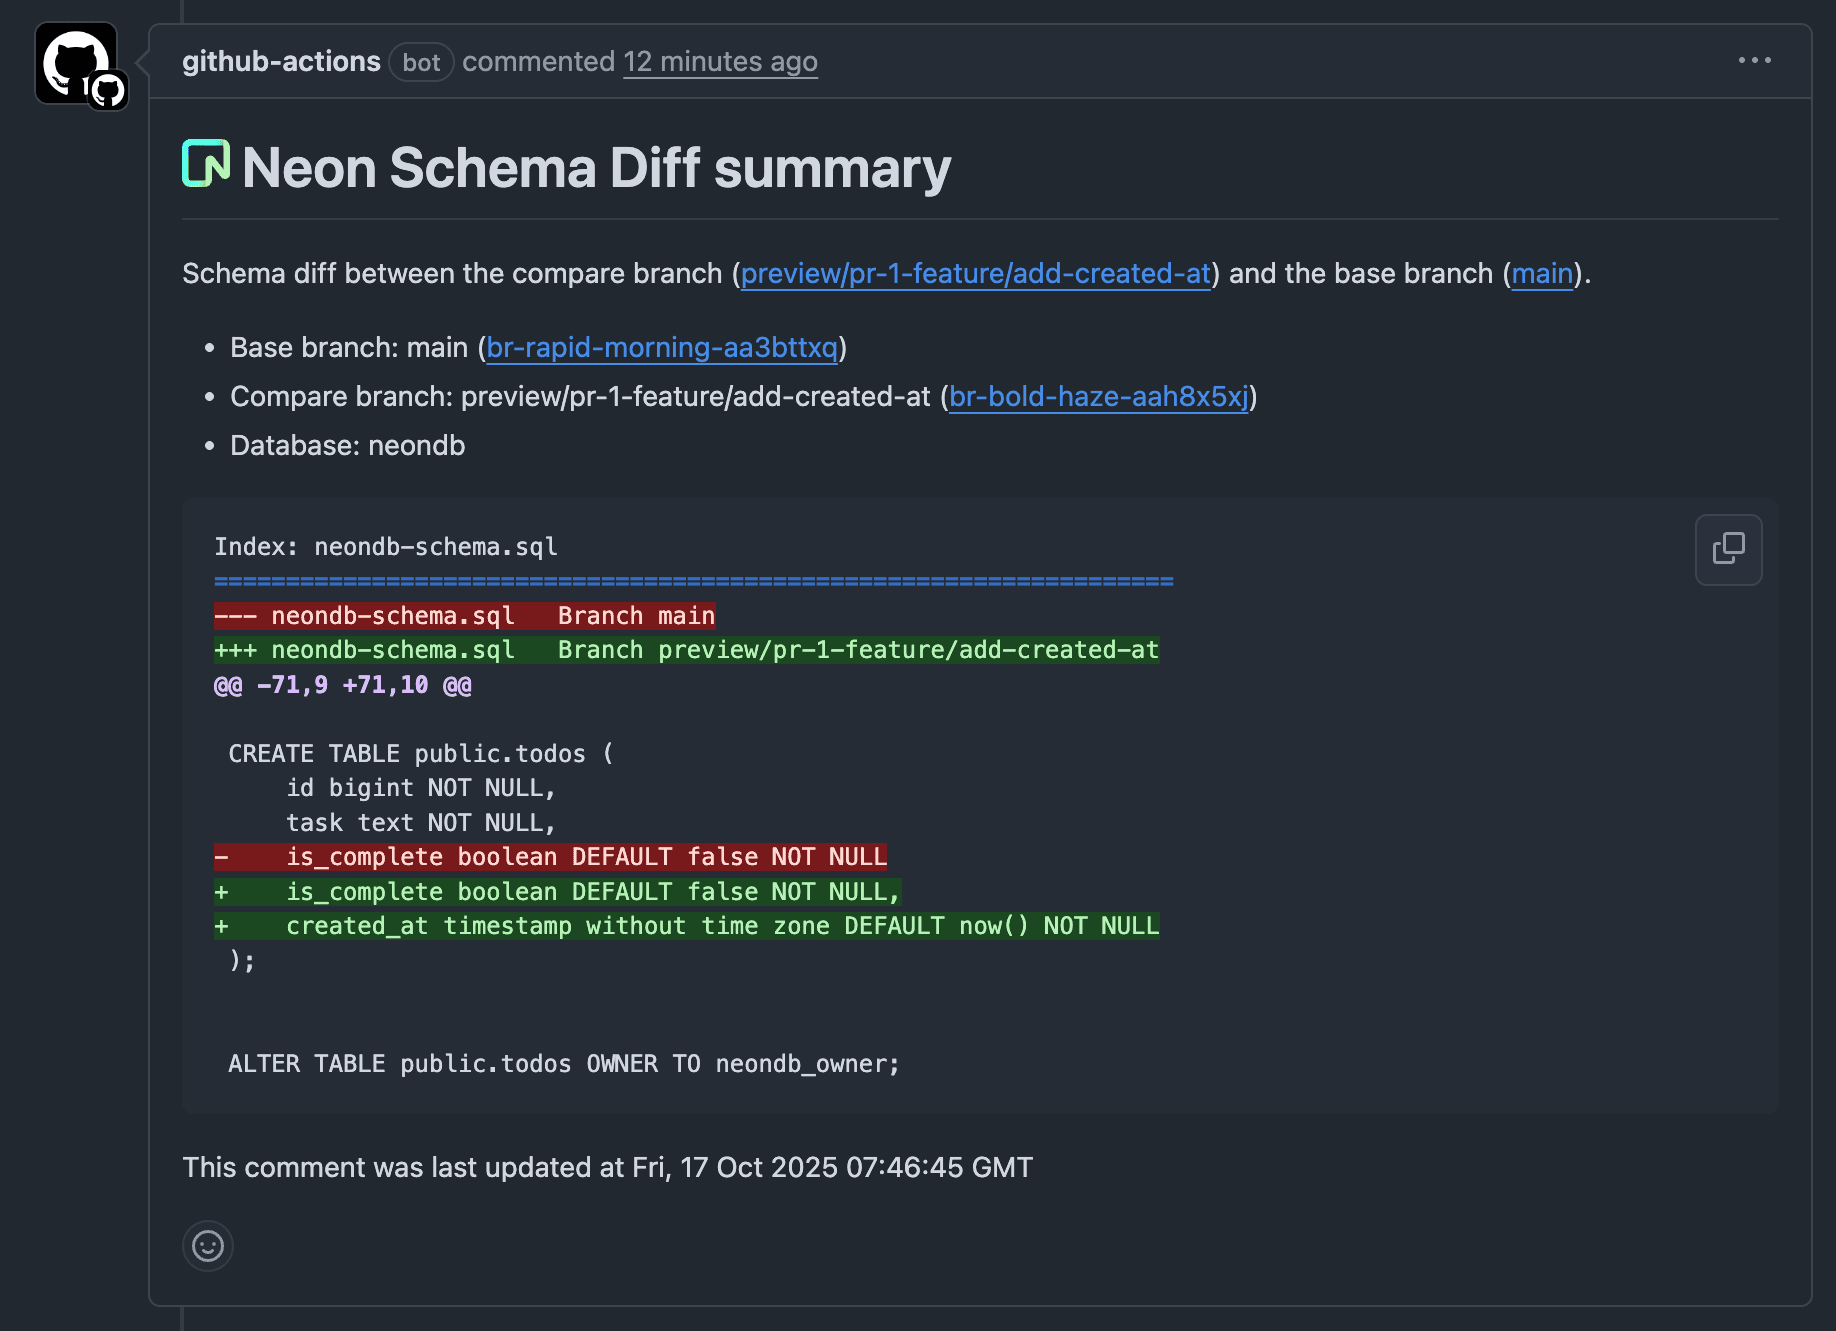Click the copy icon in the code block
Screen dimensions: 1836x1331
(1729, 549)
